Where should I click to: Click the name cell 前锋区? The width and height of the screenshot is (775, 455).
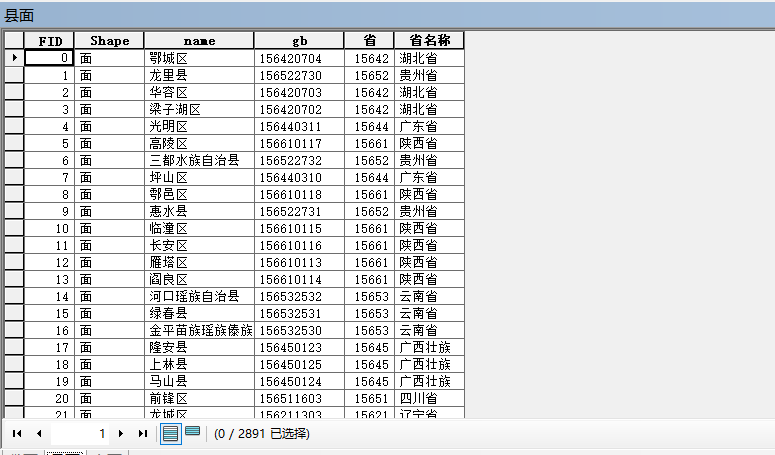pos(199,398)
